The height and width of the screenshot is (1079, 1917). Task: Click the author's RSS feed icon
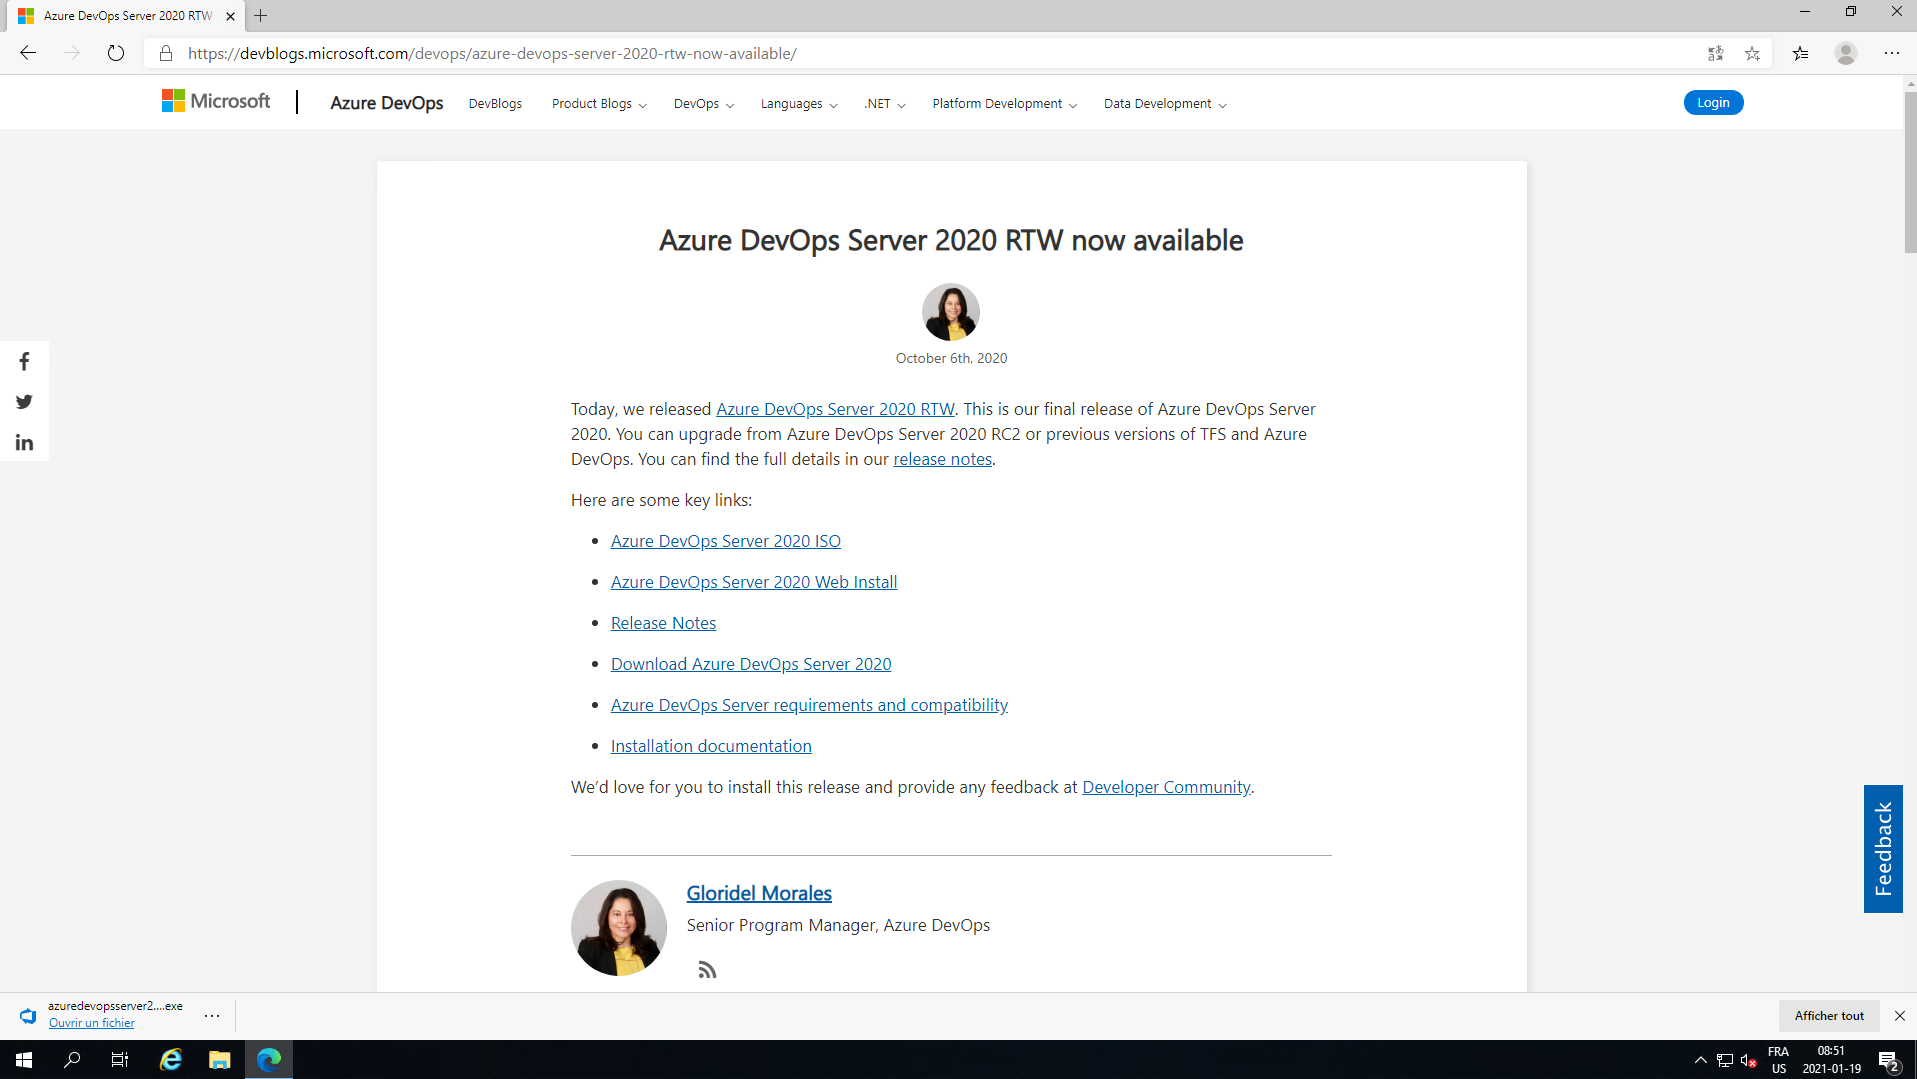[707, 970]
